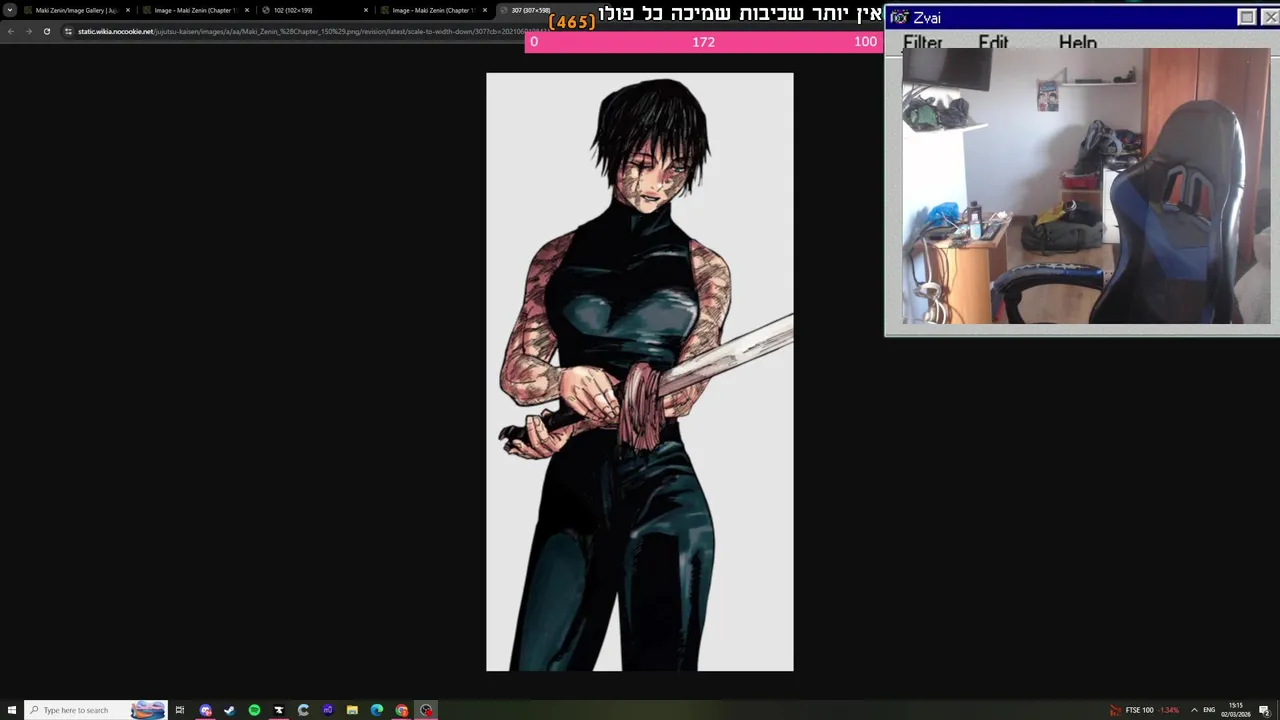Viewport: 1280px width, 720px height.
Task: Open the OBS Studio taskbar icon
Action: point(426,710)
